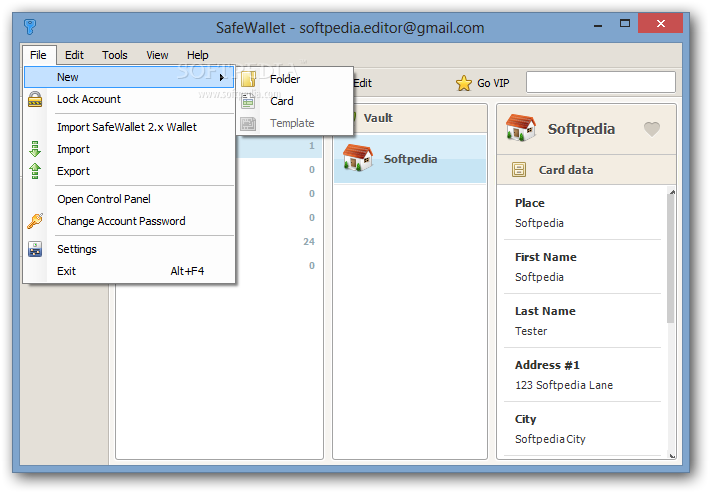
Task: Open the Help menu
Action: 197,55
